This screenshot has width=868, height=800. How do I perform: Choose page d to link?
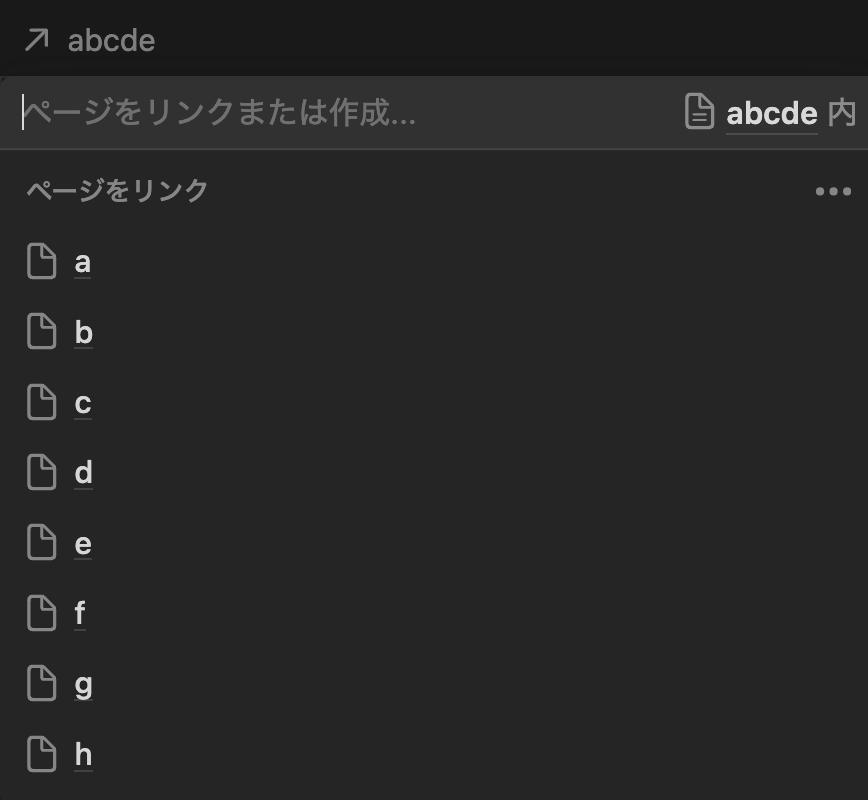[x=434, y=472]
